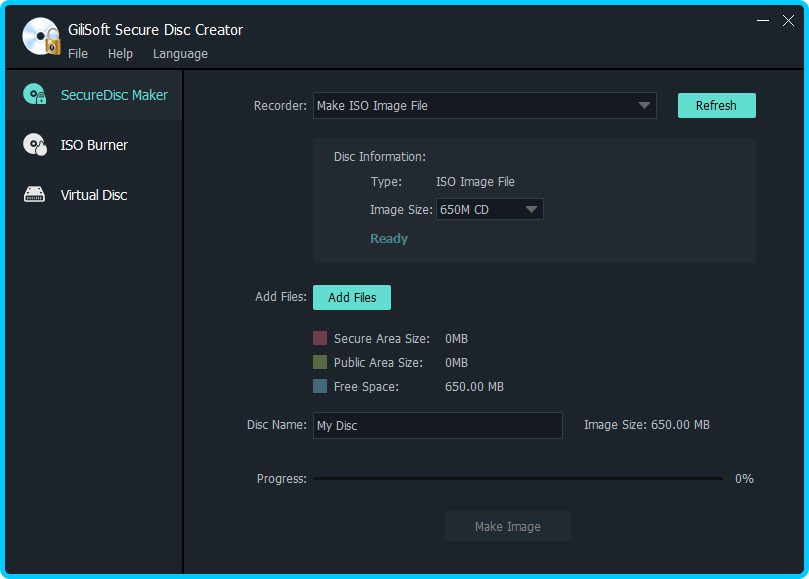The height and width of the screenshot is (579, 809).
Task: Click the Progress bar
Action: pyautogui.click(x=517, y=478)
